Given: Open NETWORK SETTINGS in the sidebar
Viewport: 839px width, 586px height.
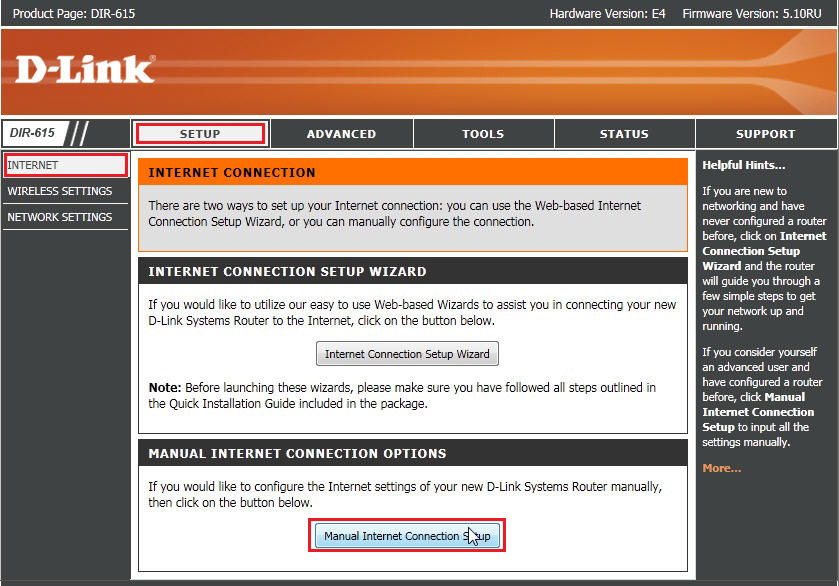Looking at the screenshot, I should pyautogui.click(x=65, y=217).
